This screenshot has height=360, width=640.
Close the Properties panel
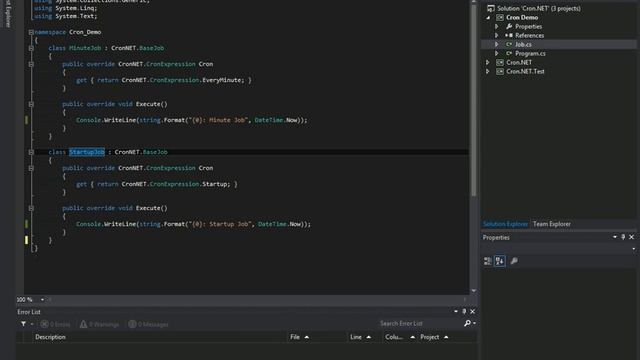tap(631, 237)
